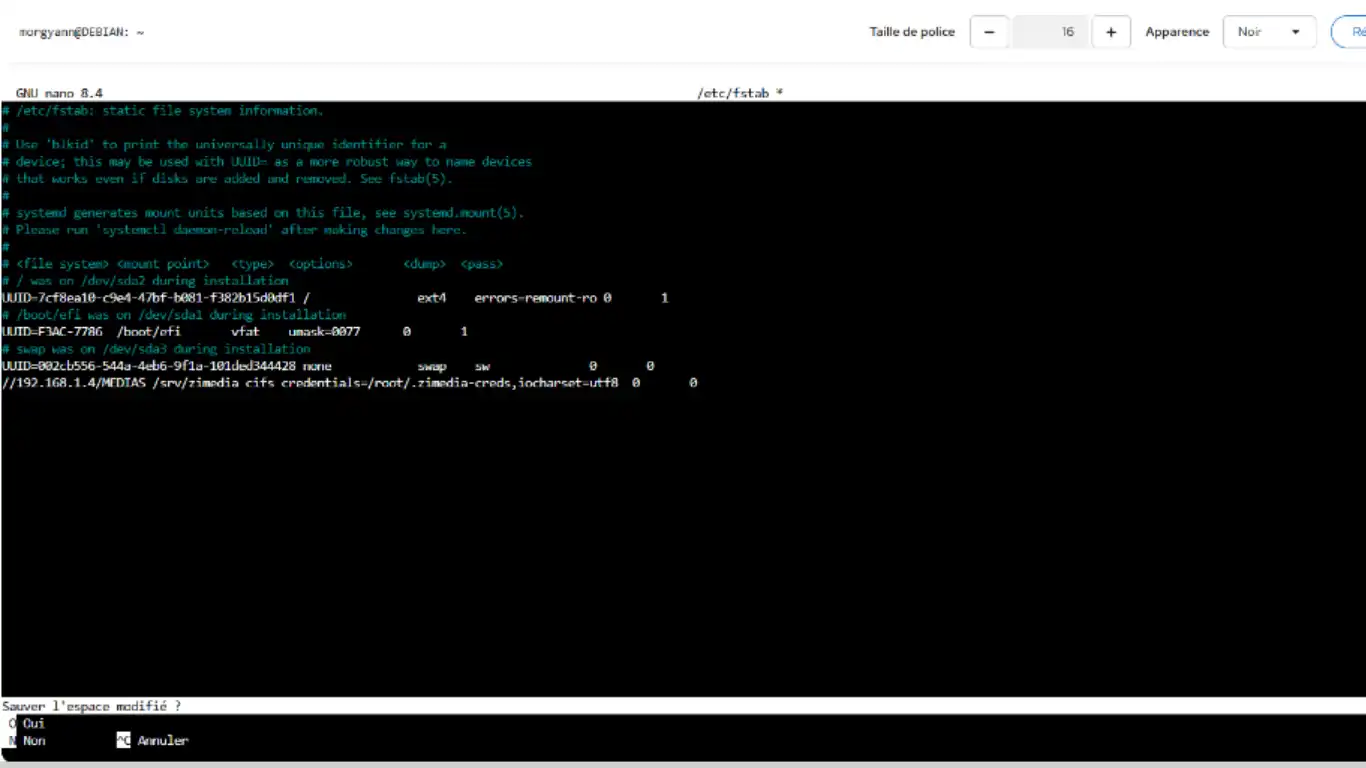This screenshot has width=1366, height=768.
Task: Click the 'Please run systemctl daemon-reload' comment
Action: tap(234, 230)
